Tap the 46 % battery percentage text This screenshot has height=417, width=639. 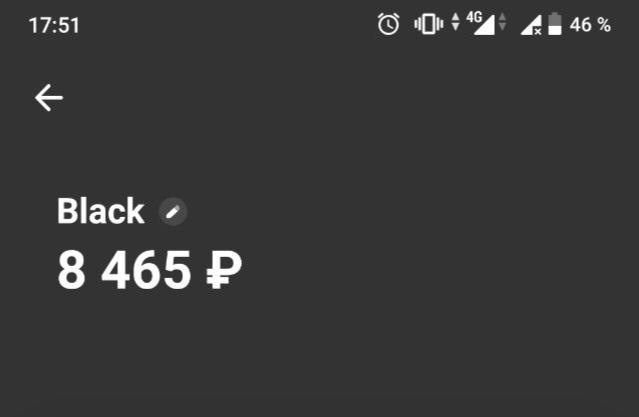591,25
